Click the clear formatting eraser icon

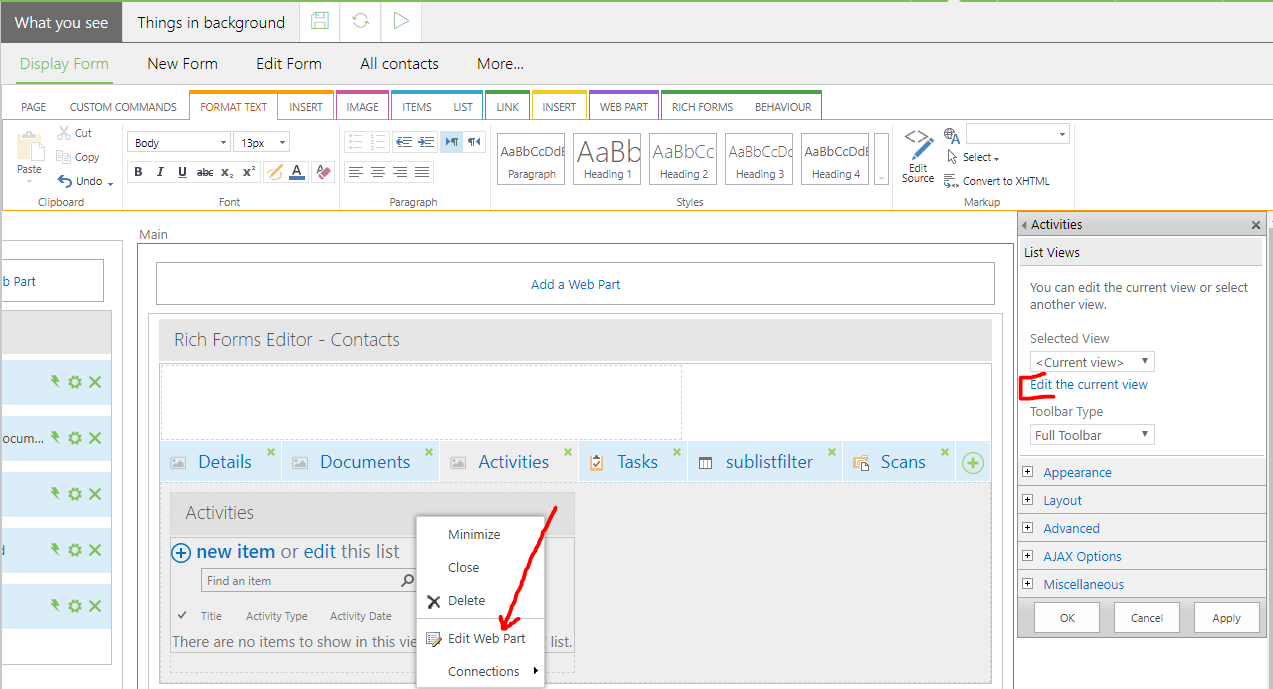[322, 172]
